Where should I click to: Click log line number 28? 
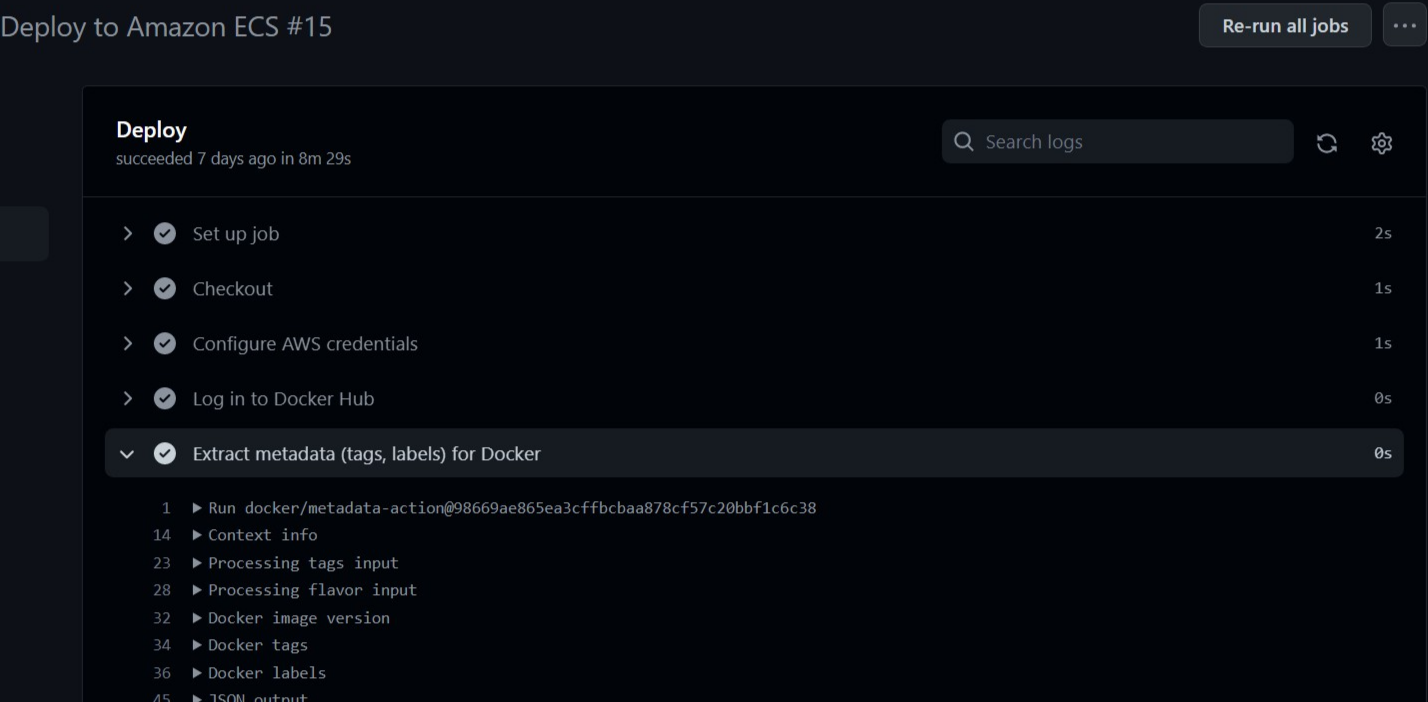pos(162,590)
